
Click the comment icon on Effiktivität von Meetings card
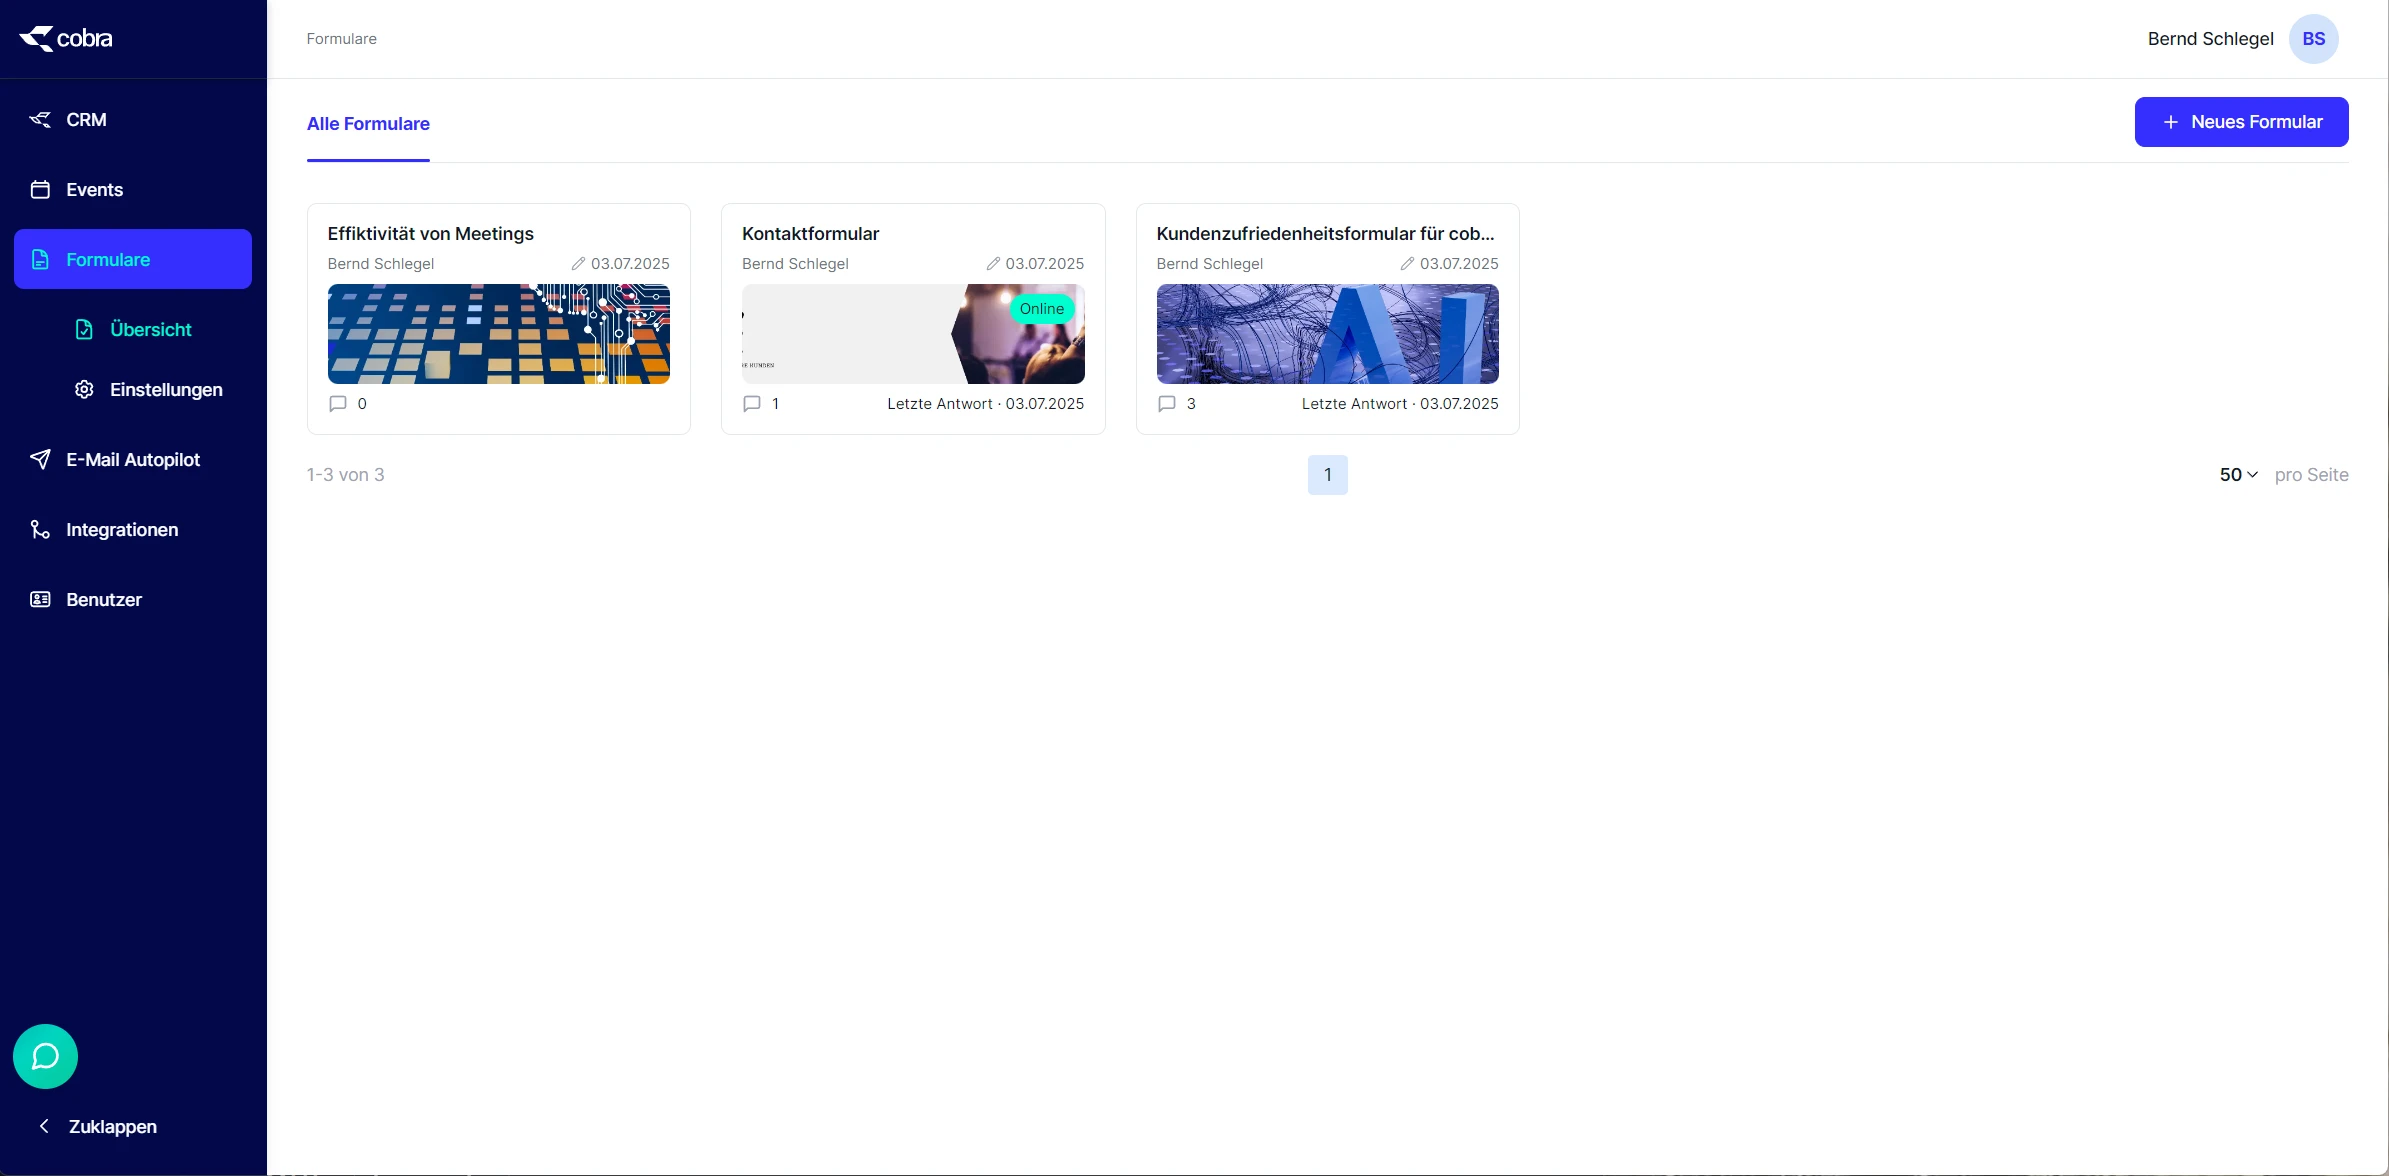pos(338,404)
